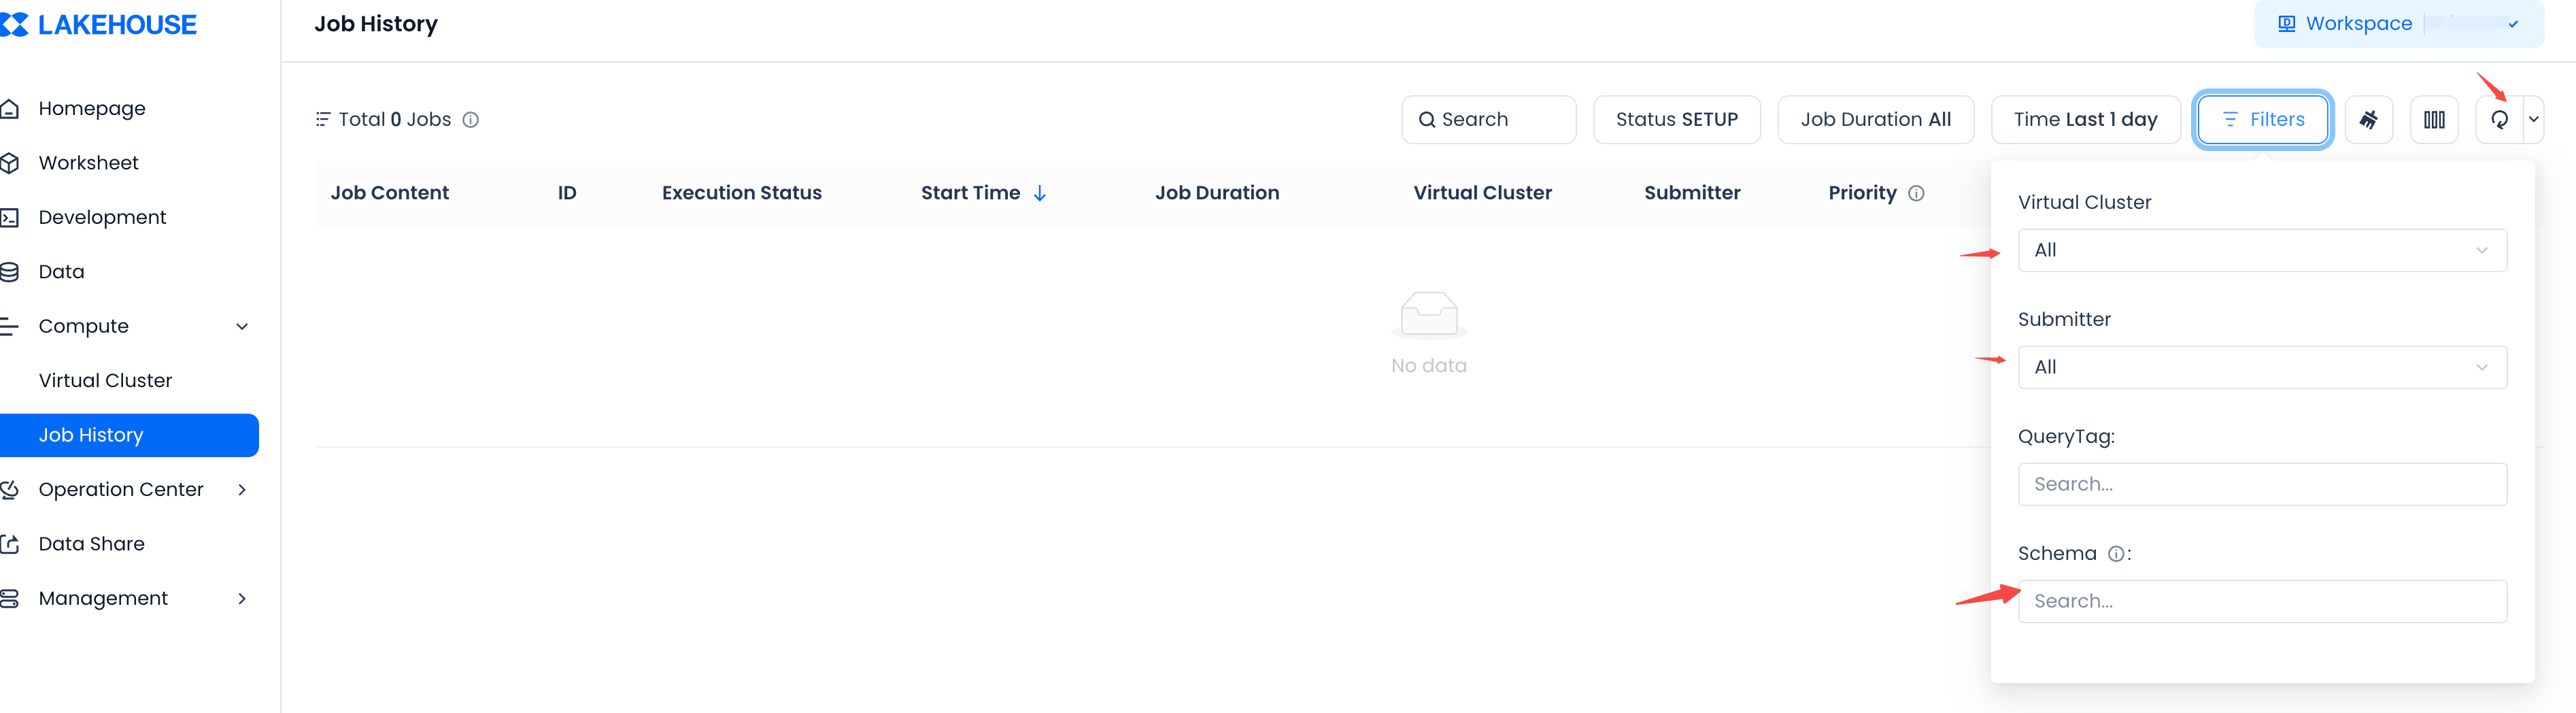The image size is (2576, 713).
Task: Click the Filters button
Action: [2262, 120]
